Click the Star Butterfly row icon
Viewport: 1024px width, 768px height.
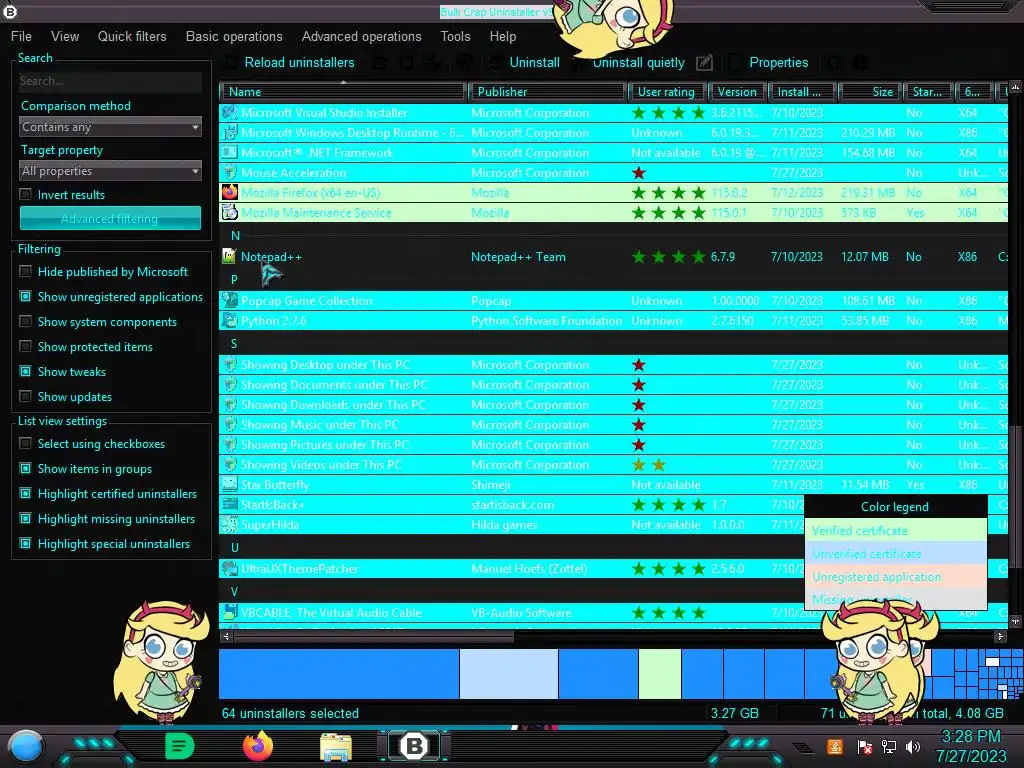click(x=229, y=485)
